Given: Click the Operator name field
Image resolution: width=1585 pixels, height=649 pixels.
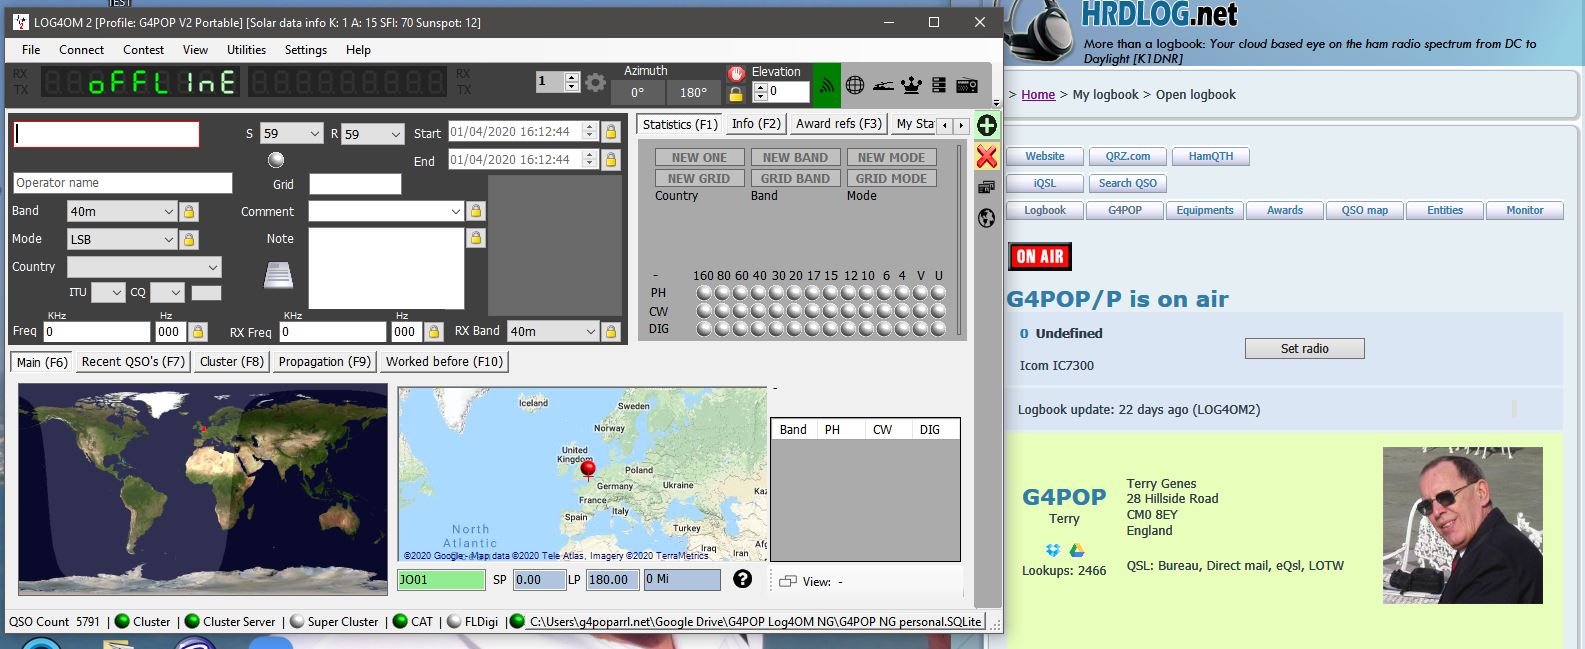Looking at the screenshot, I should 123,183.
